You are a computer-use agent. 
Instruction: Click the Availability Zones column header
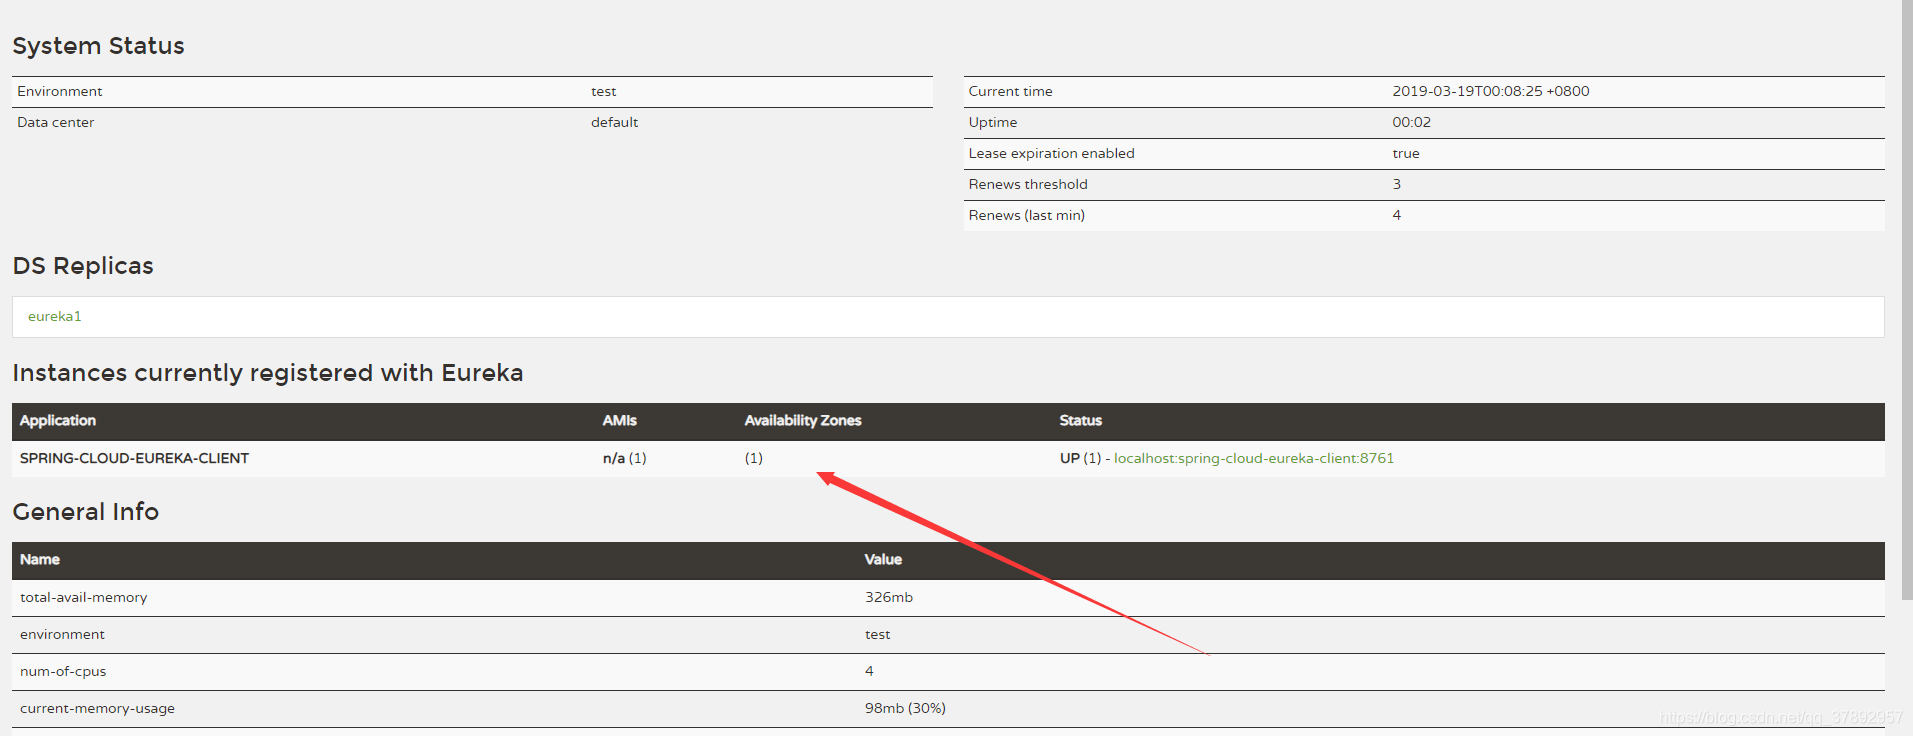pyautogui.click(x=803, y=421)
